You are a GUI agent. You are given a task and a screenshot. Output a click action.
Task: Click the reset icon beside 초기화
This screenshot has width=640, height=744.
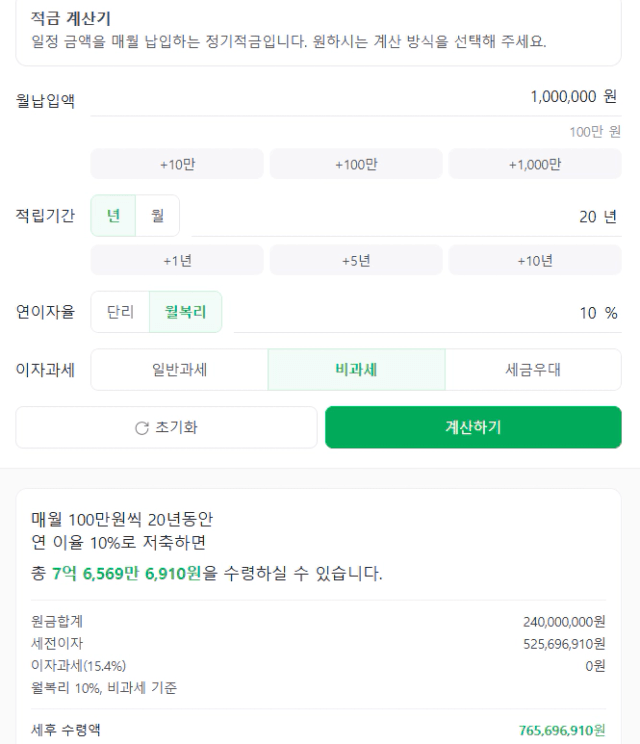(x=141, y=428)
